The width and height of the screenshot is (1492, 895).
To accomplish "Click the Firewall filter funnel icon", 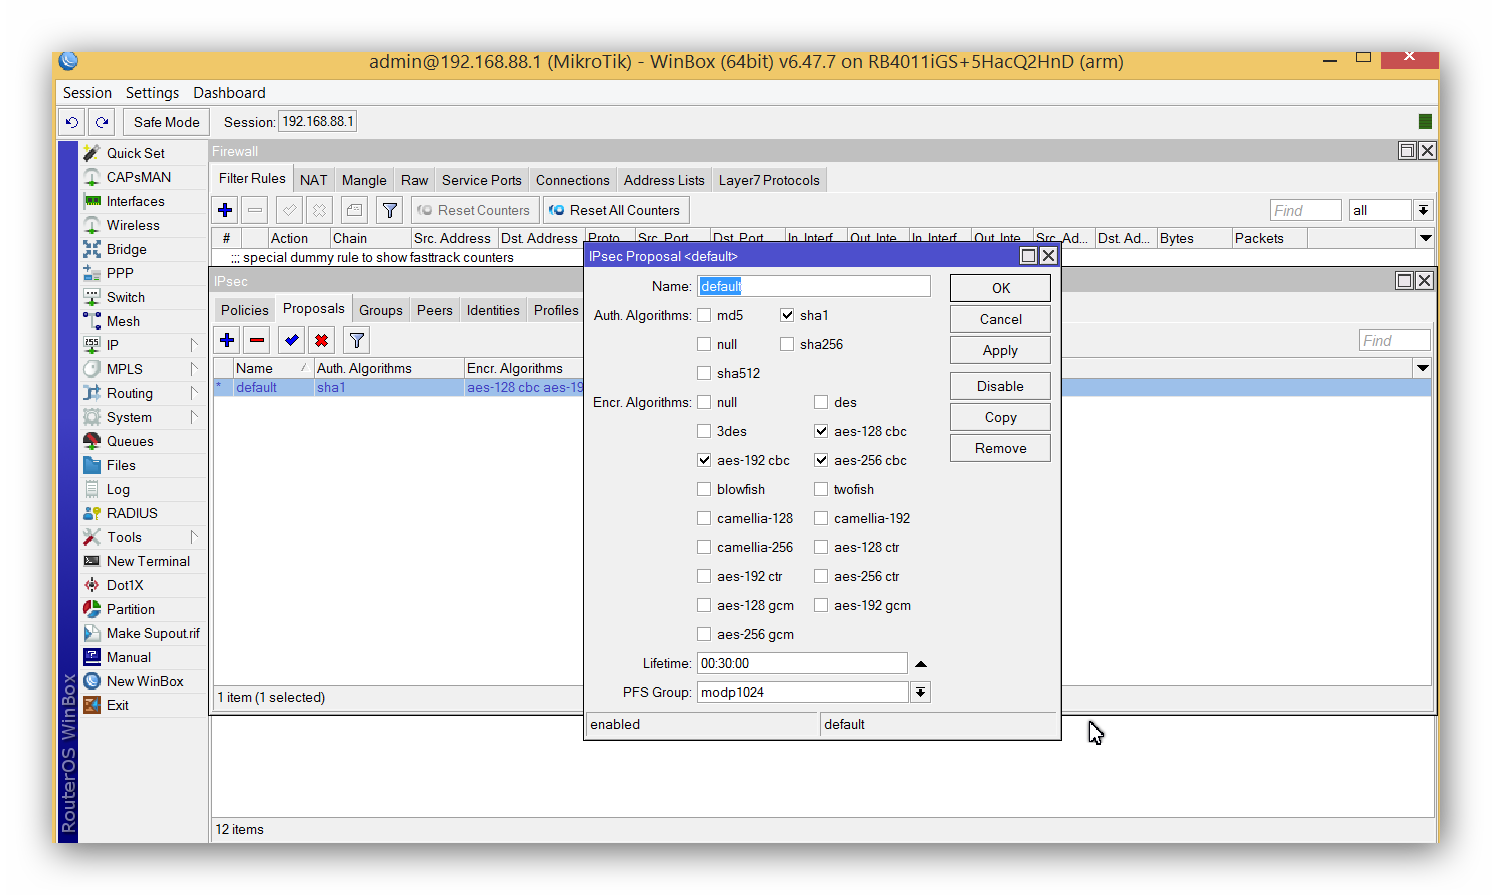I will (390, 210).
